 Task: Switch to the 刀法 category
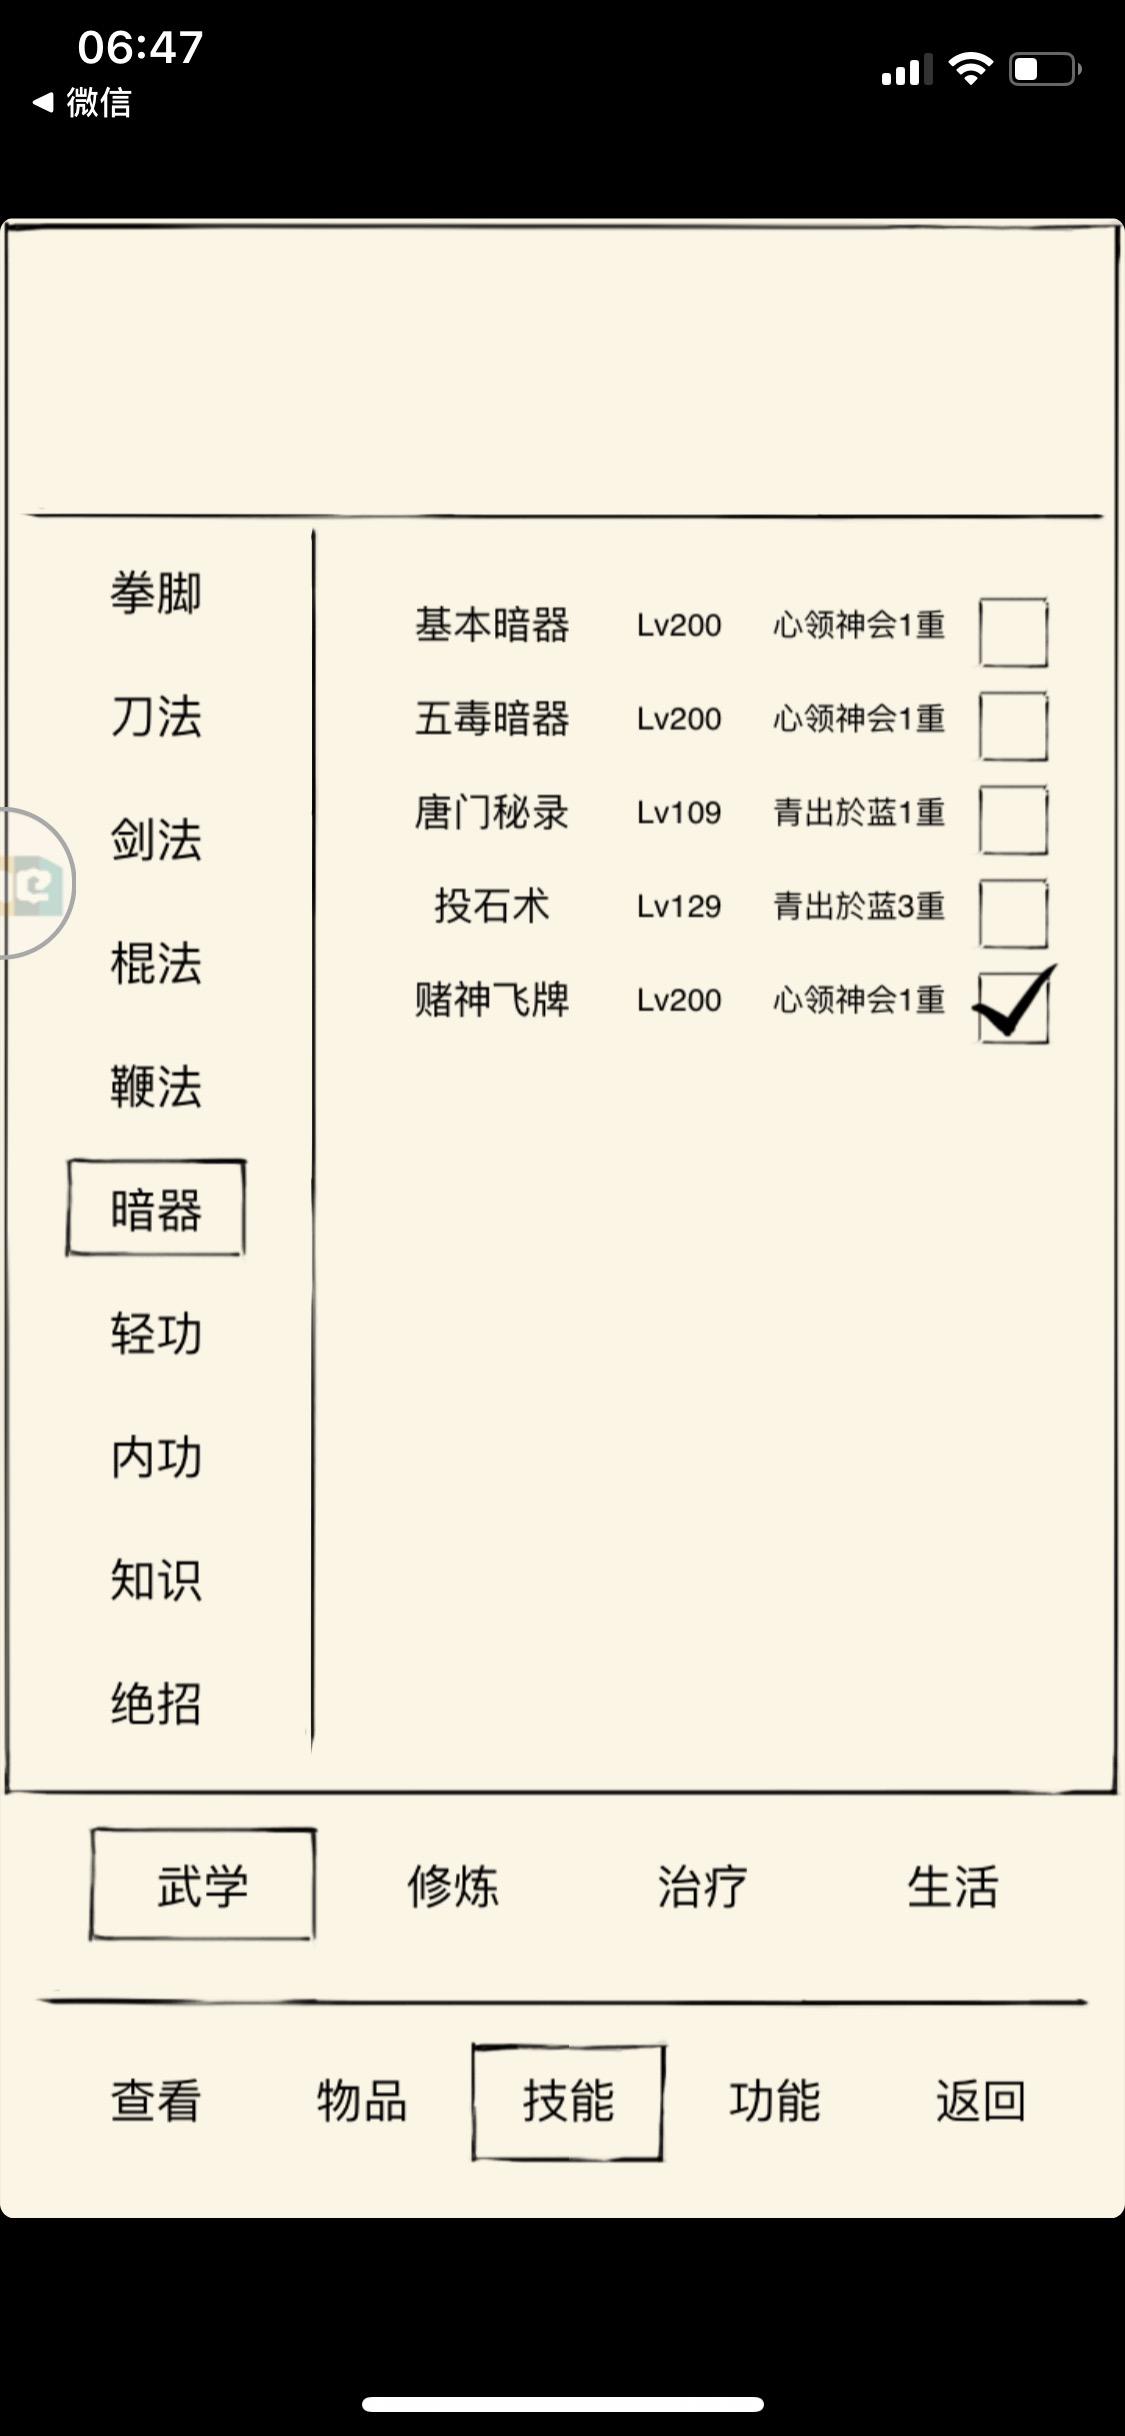click(156, 716)
